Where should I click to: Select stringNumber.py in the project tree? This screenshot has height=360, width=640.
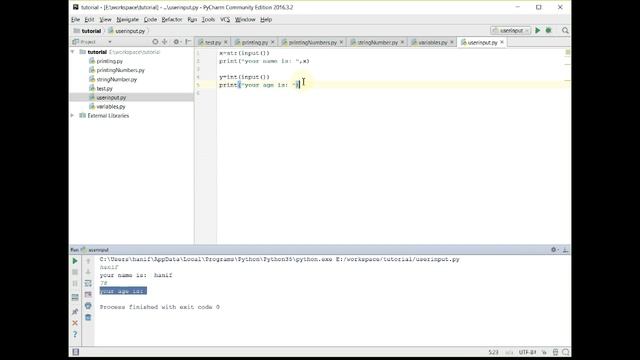(117, 79)
